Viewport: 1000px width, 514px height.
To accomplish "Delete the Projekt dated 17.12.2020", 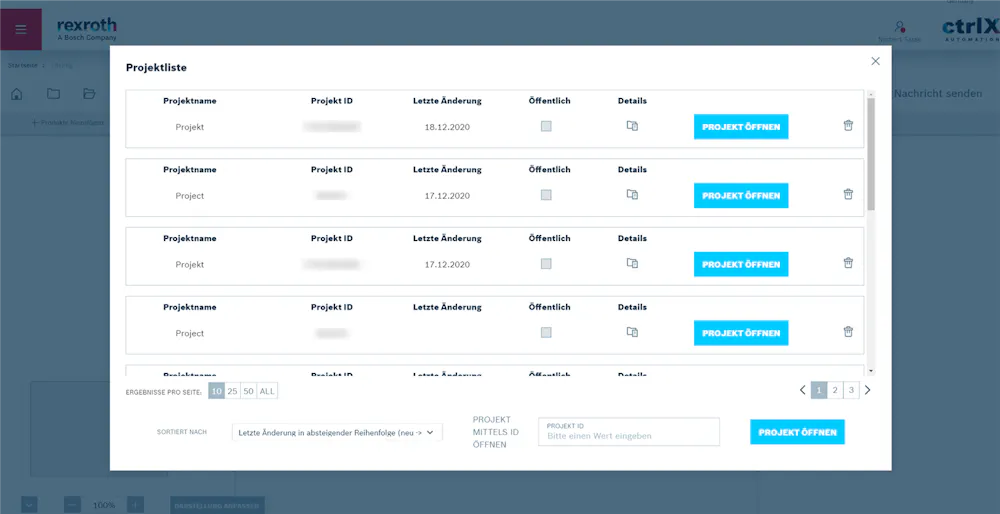I will tap(848, 263).
